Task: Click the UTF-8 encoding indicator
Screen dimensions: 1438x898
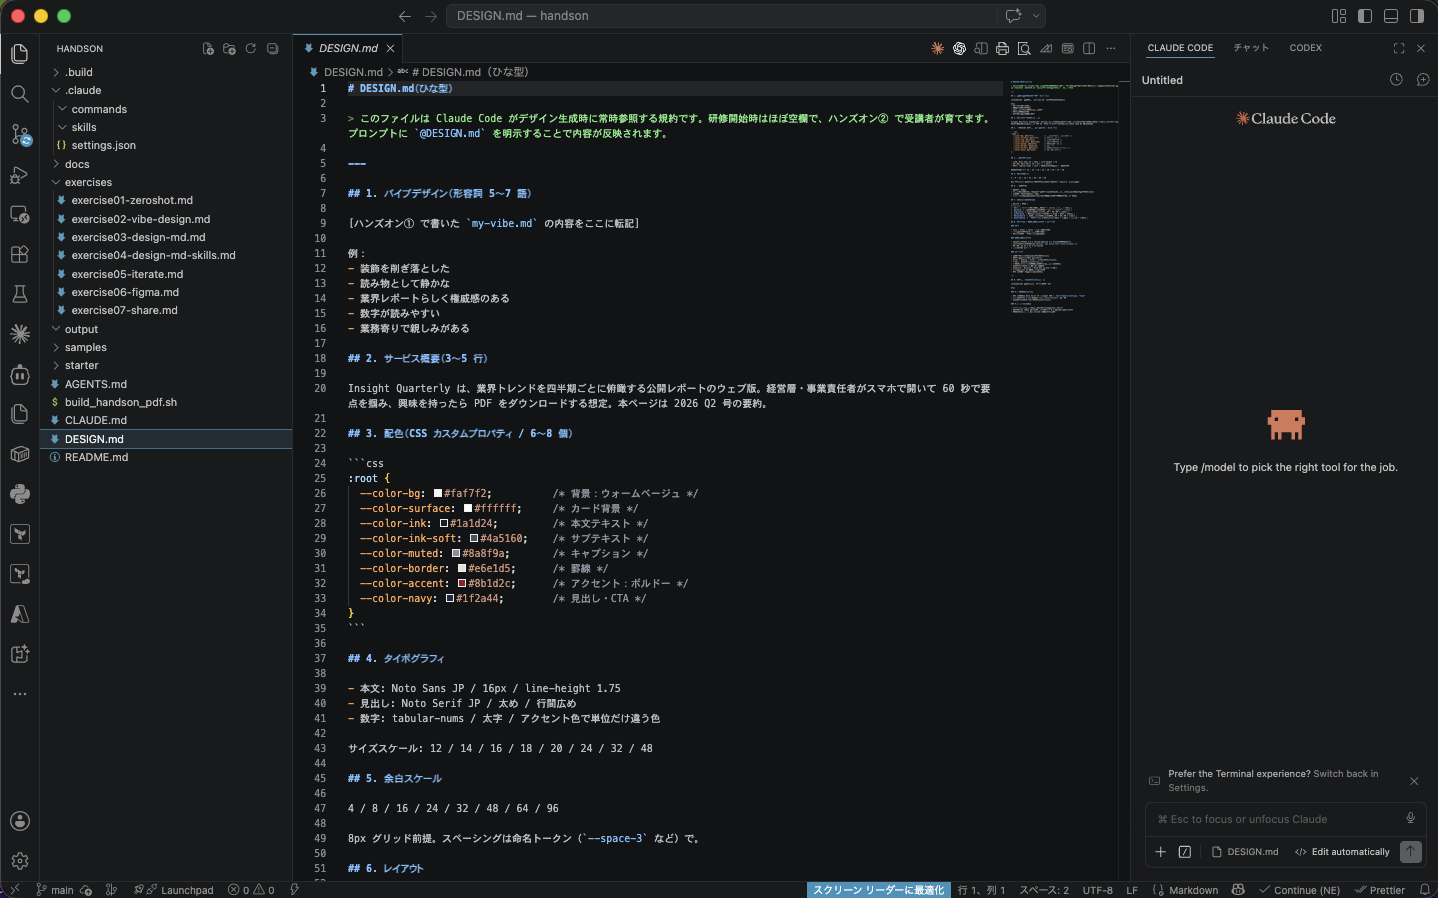Action: coord(1097,890)
